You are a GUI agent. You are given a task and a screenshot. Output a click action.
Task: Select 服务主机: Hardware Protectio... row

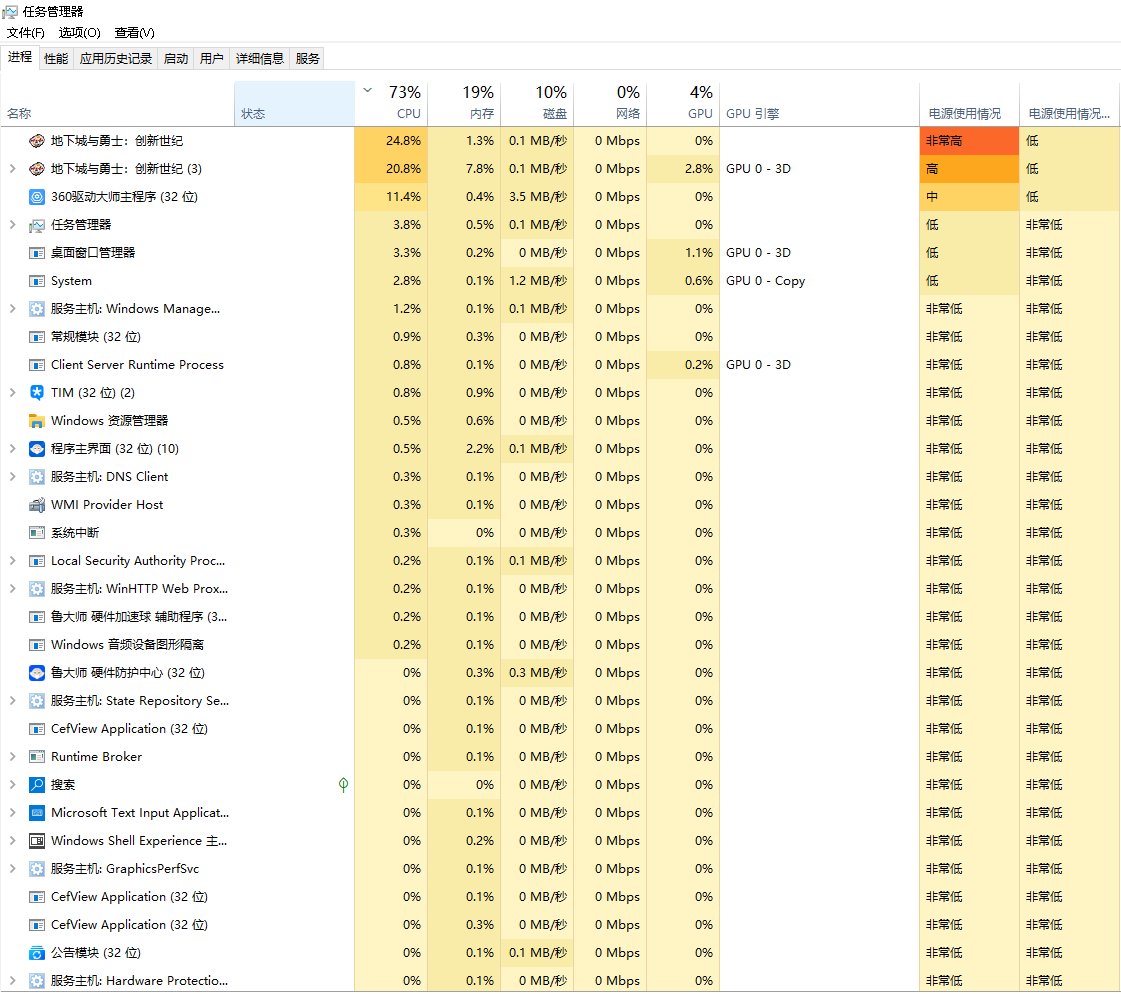coord(560,980)
